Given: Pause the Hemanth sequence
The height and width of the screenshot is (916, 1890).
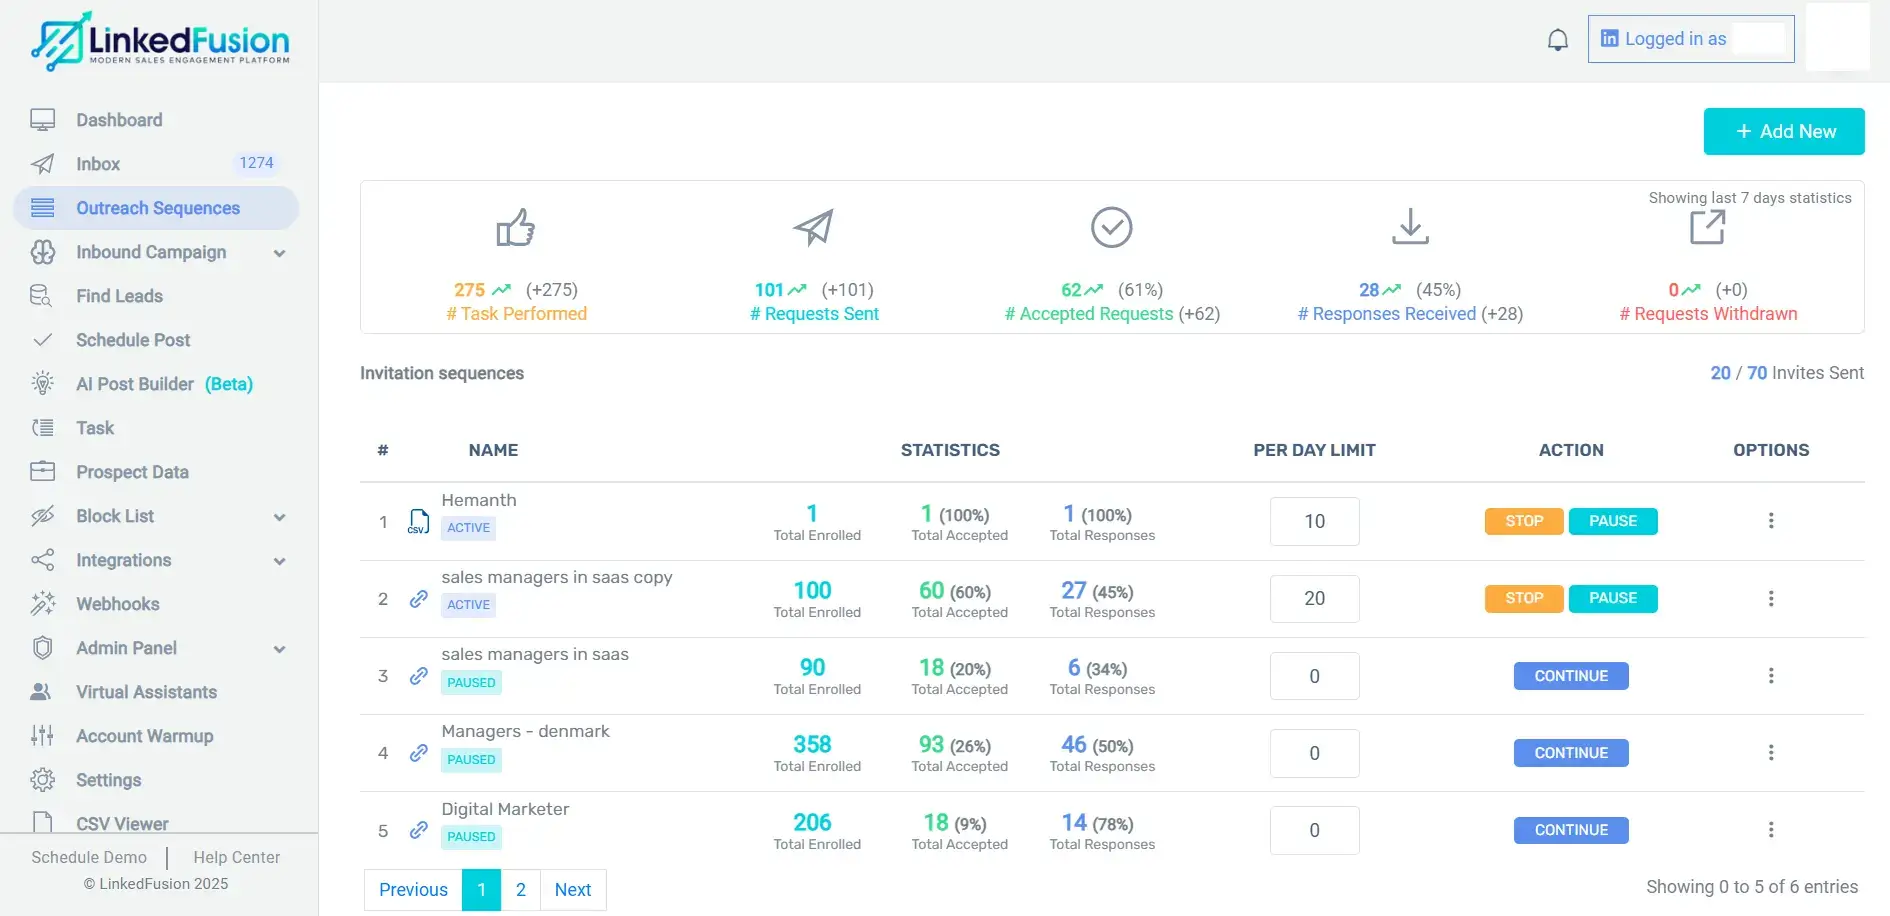Looking at the screenshot, I should 1613,521.
